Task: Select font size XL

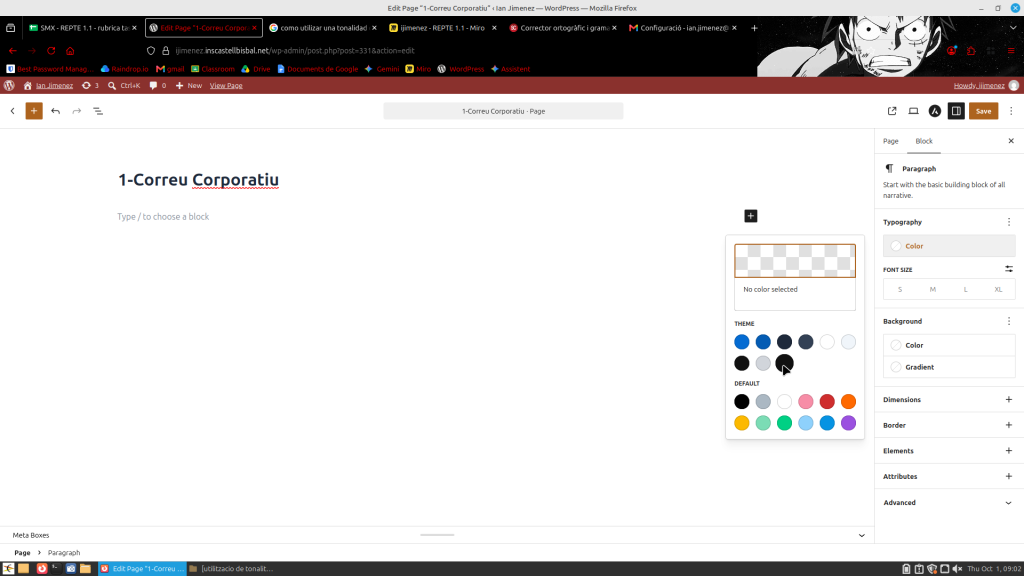Action: (x=998, y=289)
